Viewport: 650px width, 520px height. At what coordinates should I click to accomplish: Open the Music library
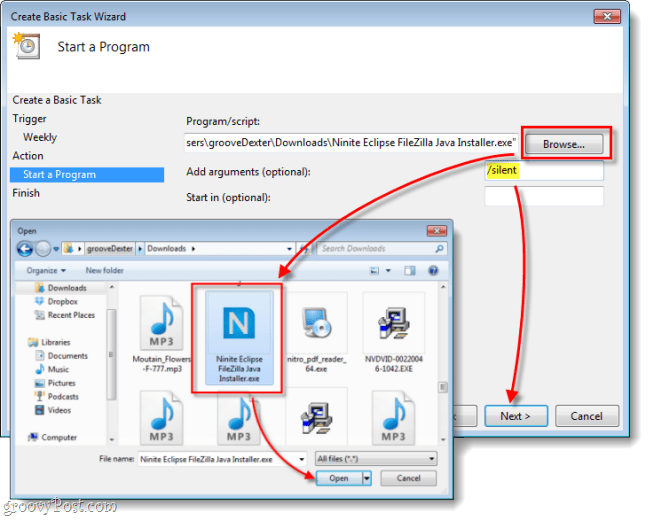point(52,369)
